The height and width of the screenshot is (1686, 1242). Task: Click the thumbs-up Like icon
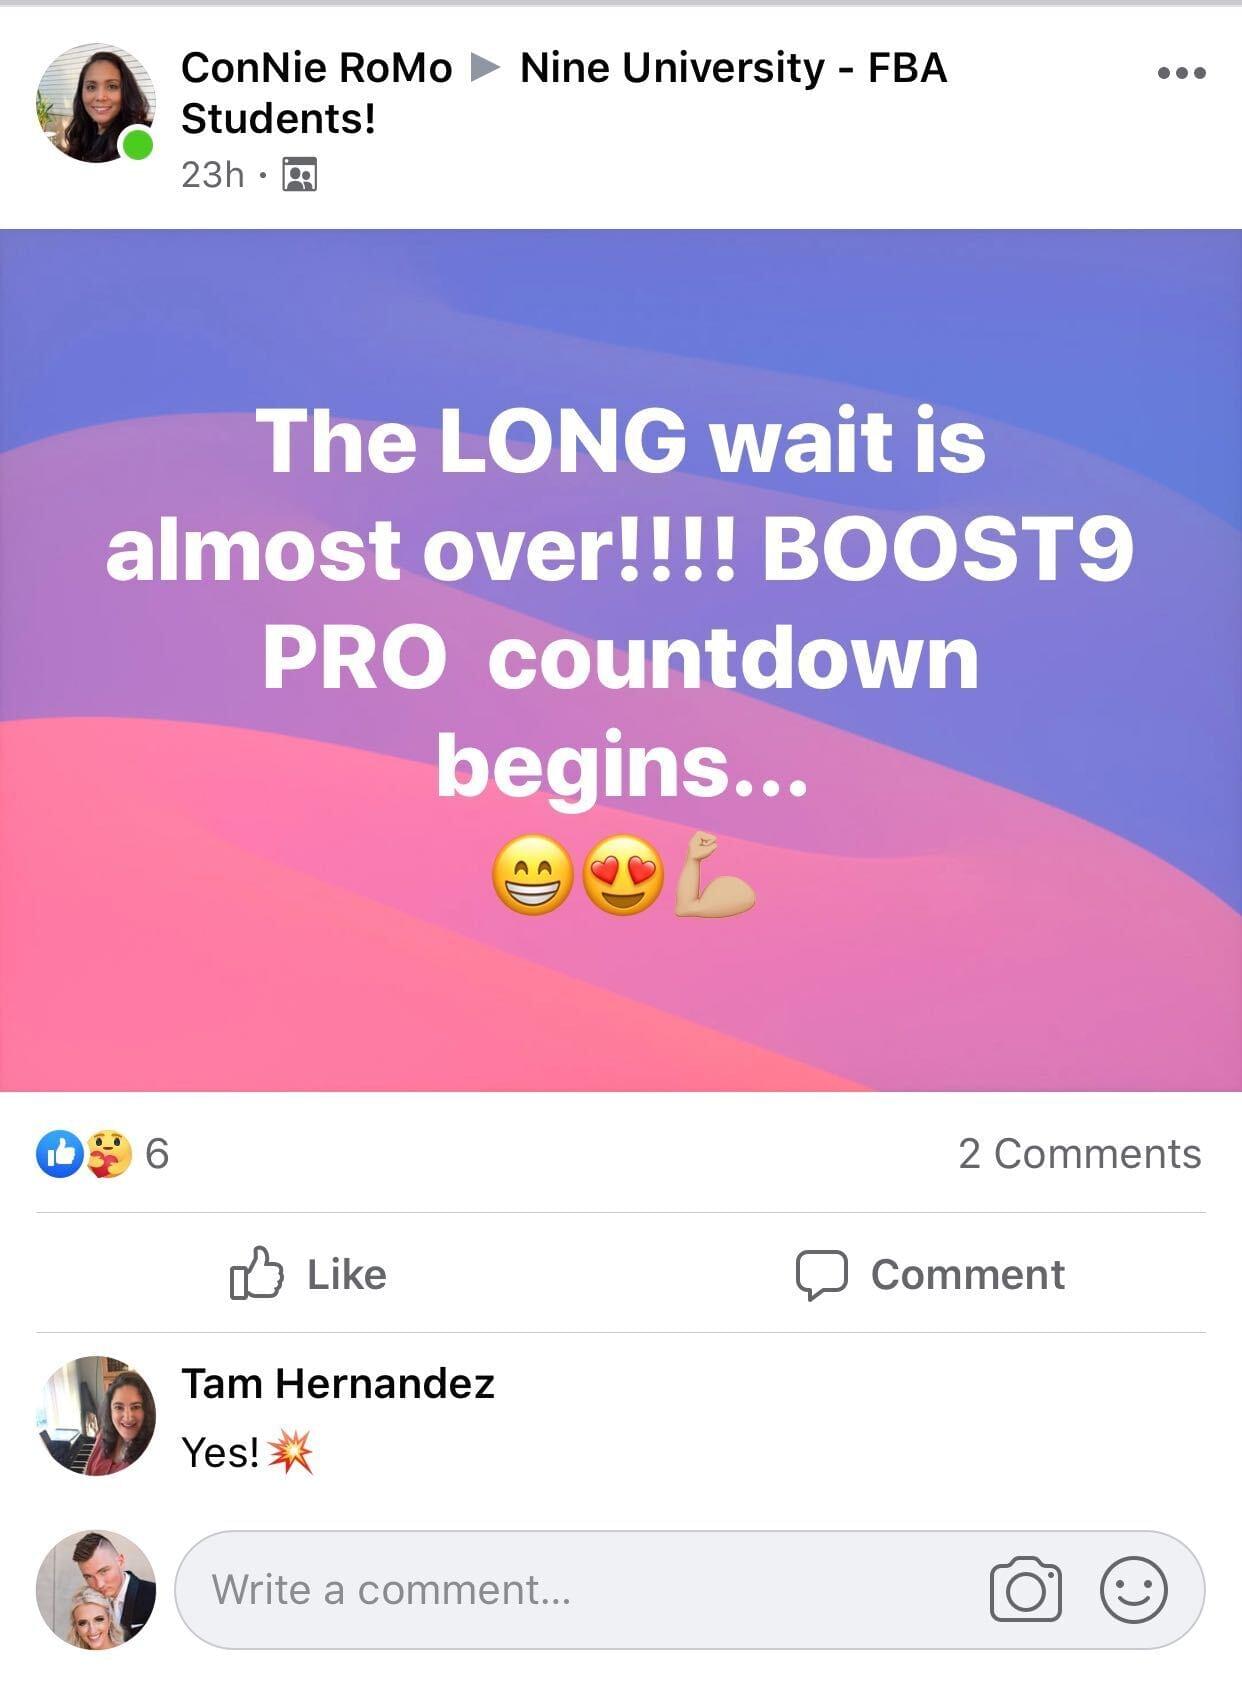(257, 1272)
